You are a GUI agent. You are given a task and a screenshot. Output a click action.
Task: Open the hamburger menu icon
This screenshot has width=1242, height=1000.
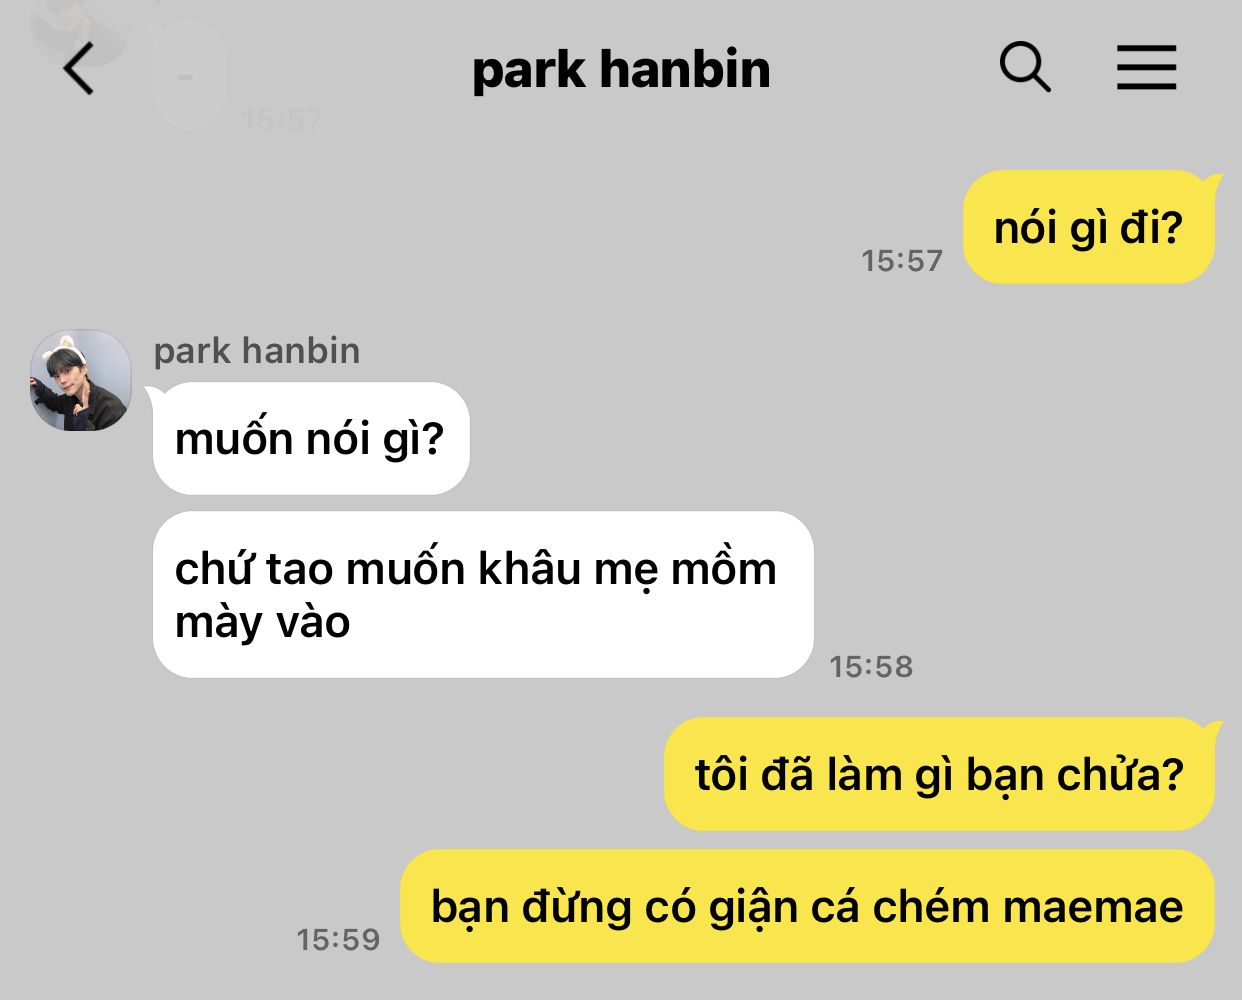tap(1146, 69)
